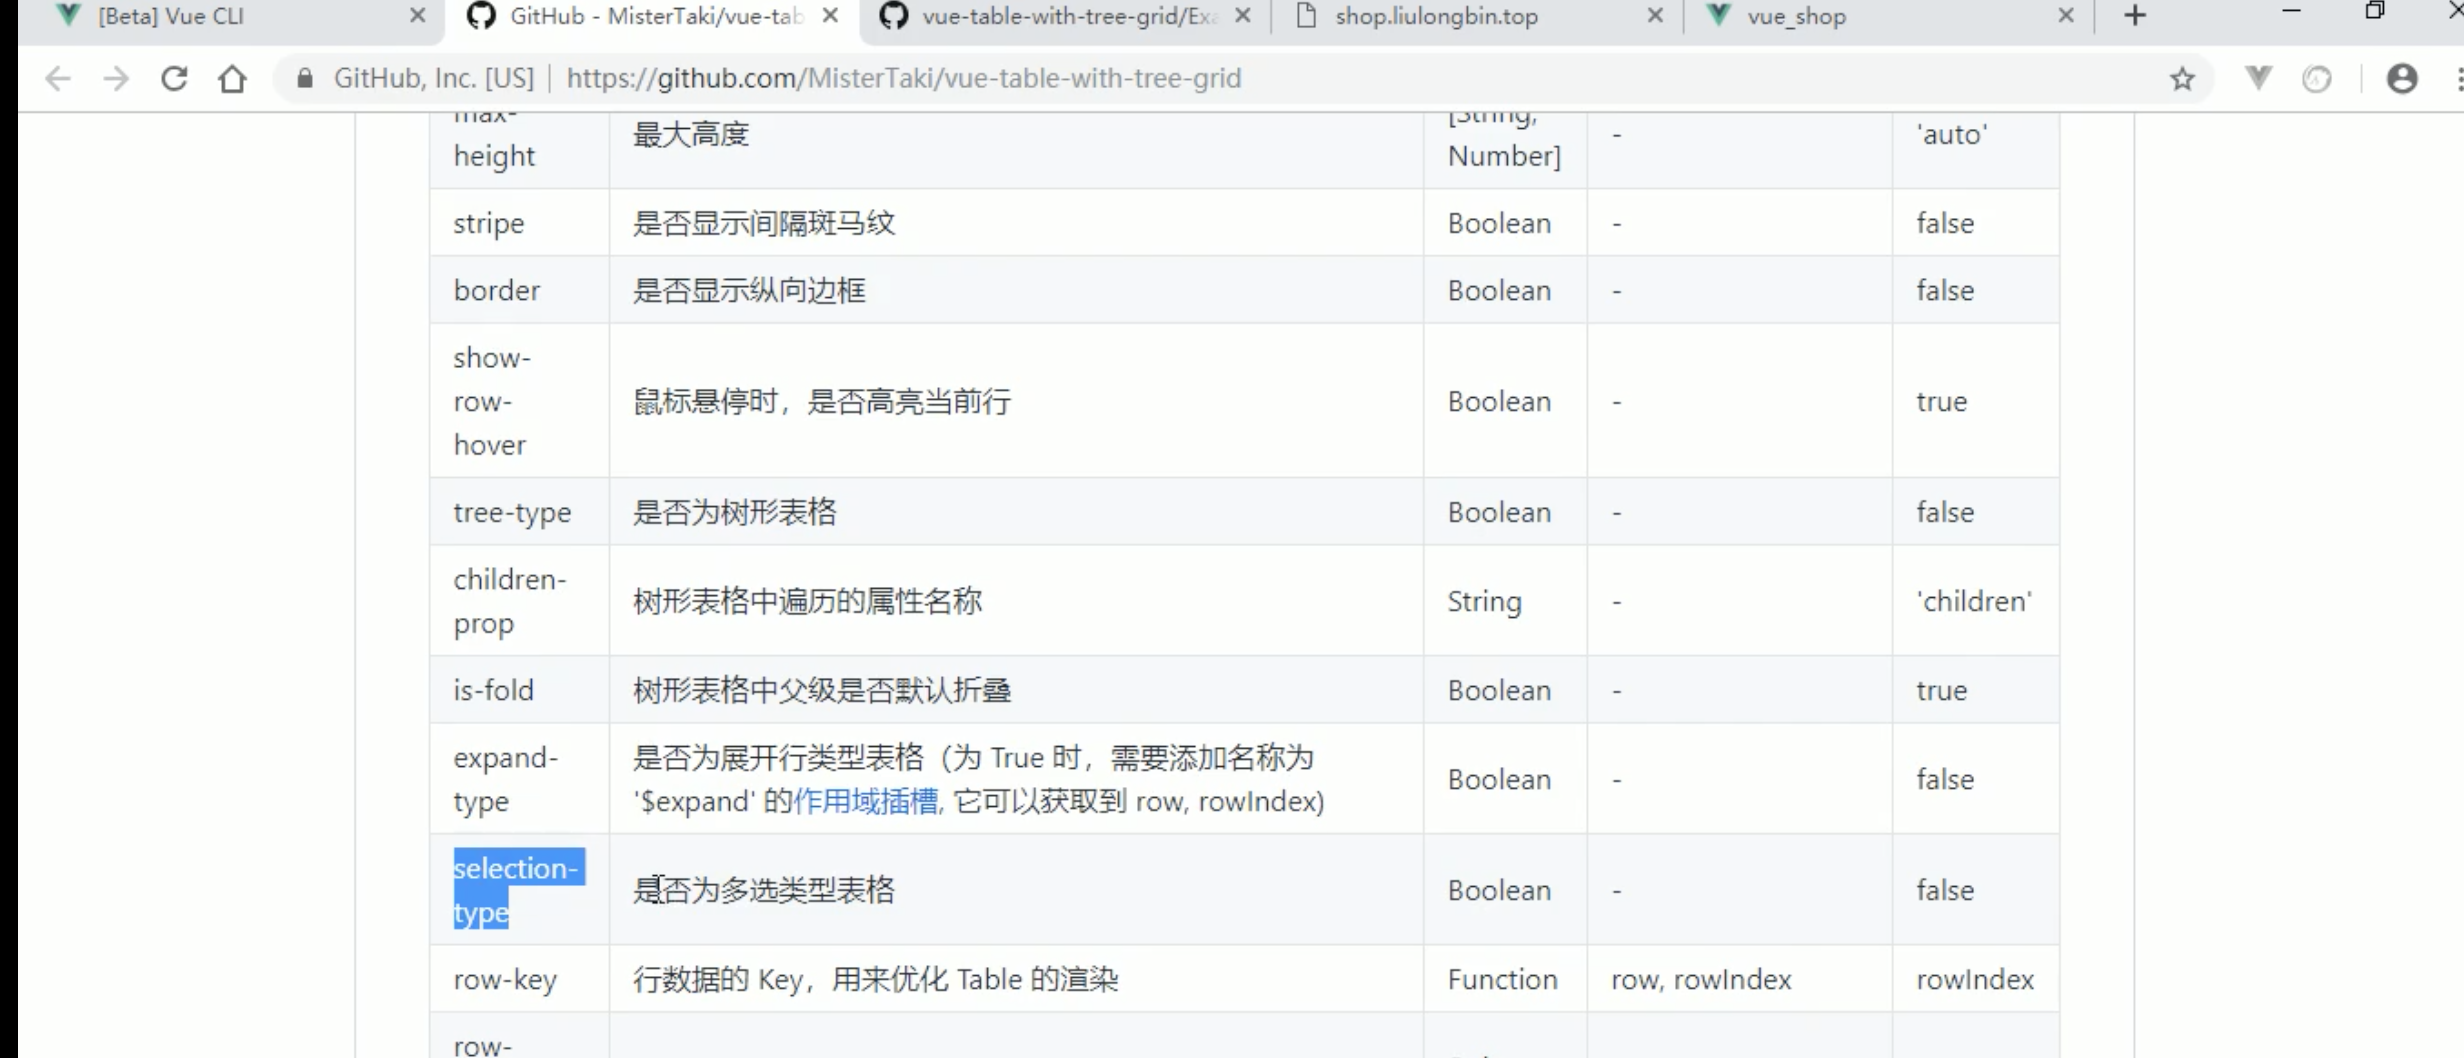Click the rowIndex default value
This screenshot has width=2464, height=1058.
(1975, 979)
